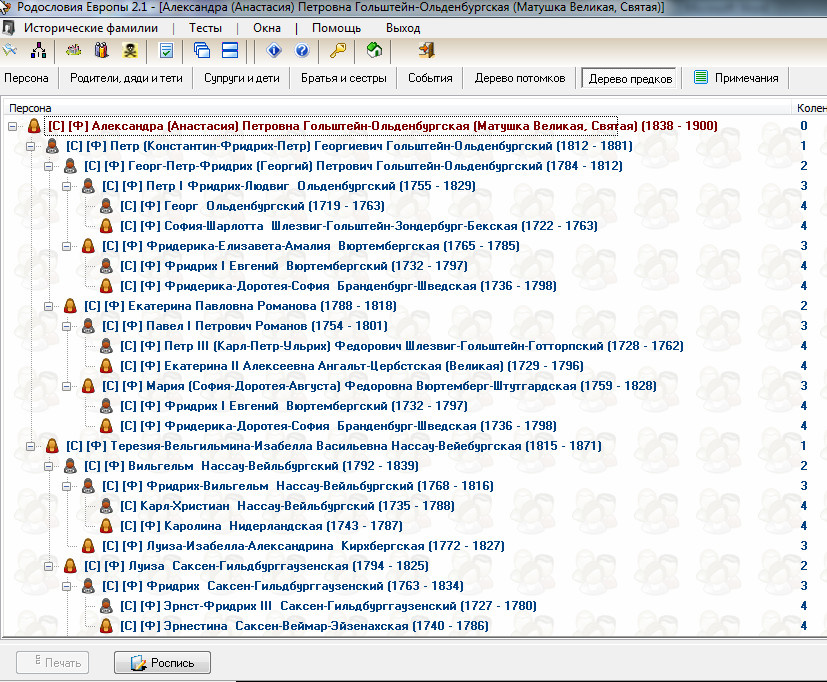Image resolution: width=827 pixels, height=682 pixels.
Task: Select Фридрих I Евгений (1732 - 1797) under Мария Федоровна
Action: [294, 406]
